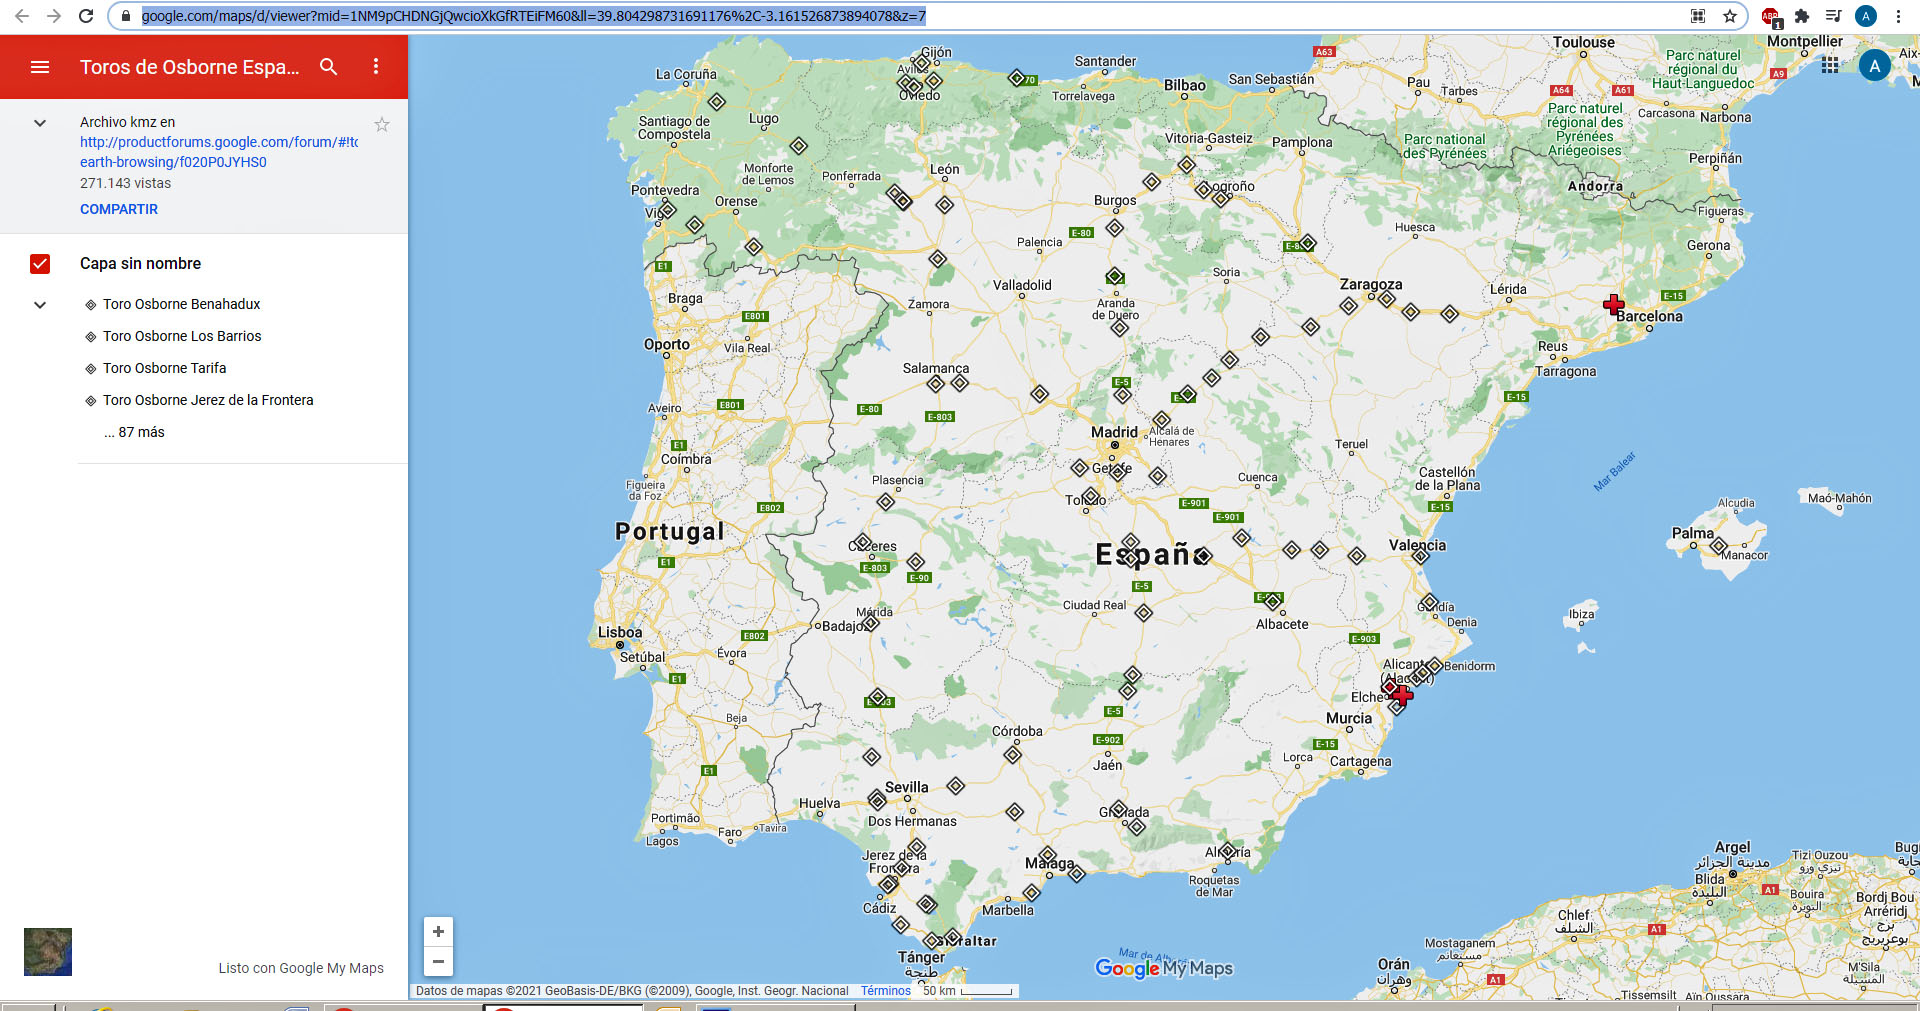The height and width of the screenshot is (1011, 1920).
Task: Click the search magnifier in map header
Action: (328, 67)
